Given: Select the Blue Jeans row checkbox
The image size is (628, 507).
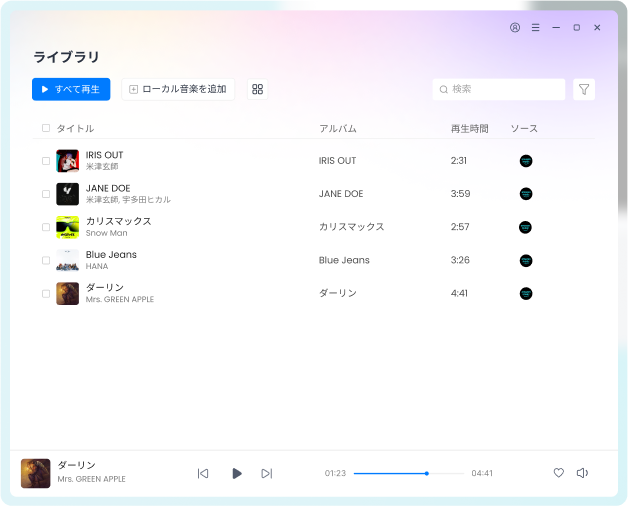Looking at the screenshot, I should [x=46, y=260].
